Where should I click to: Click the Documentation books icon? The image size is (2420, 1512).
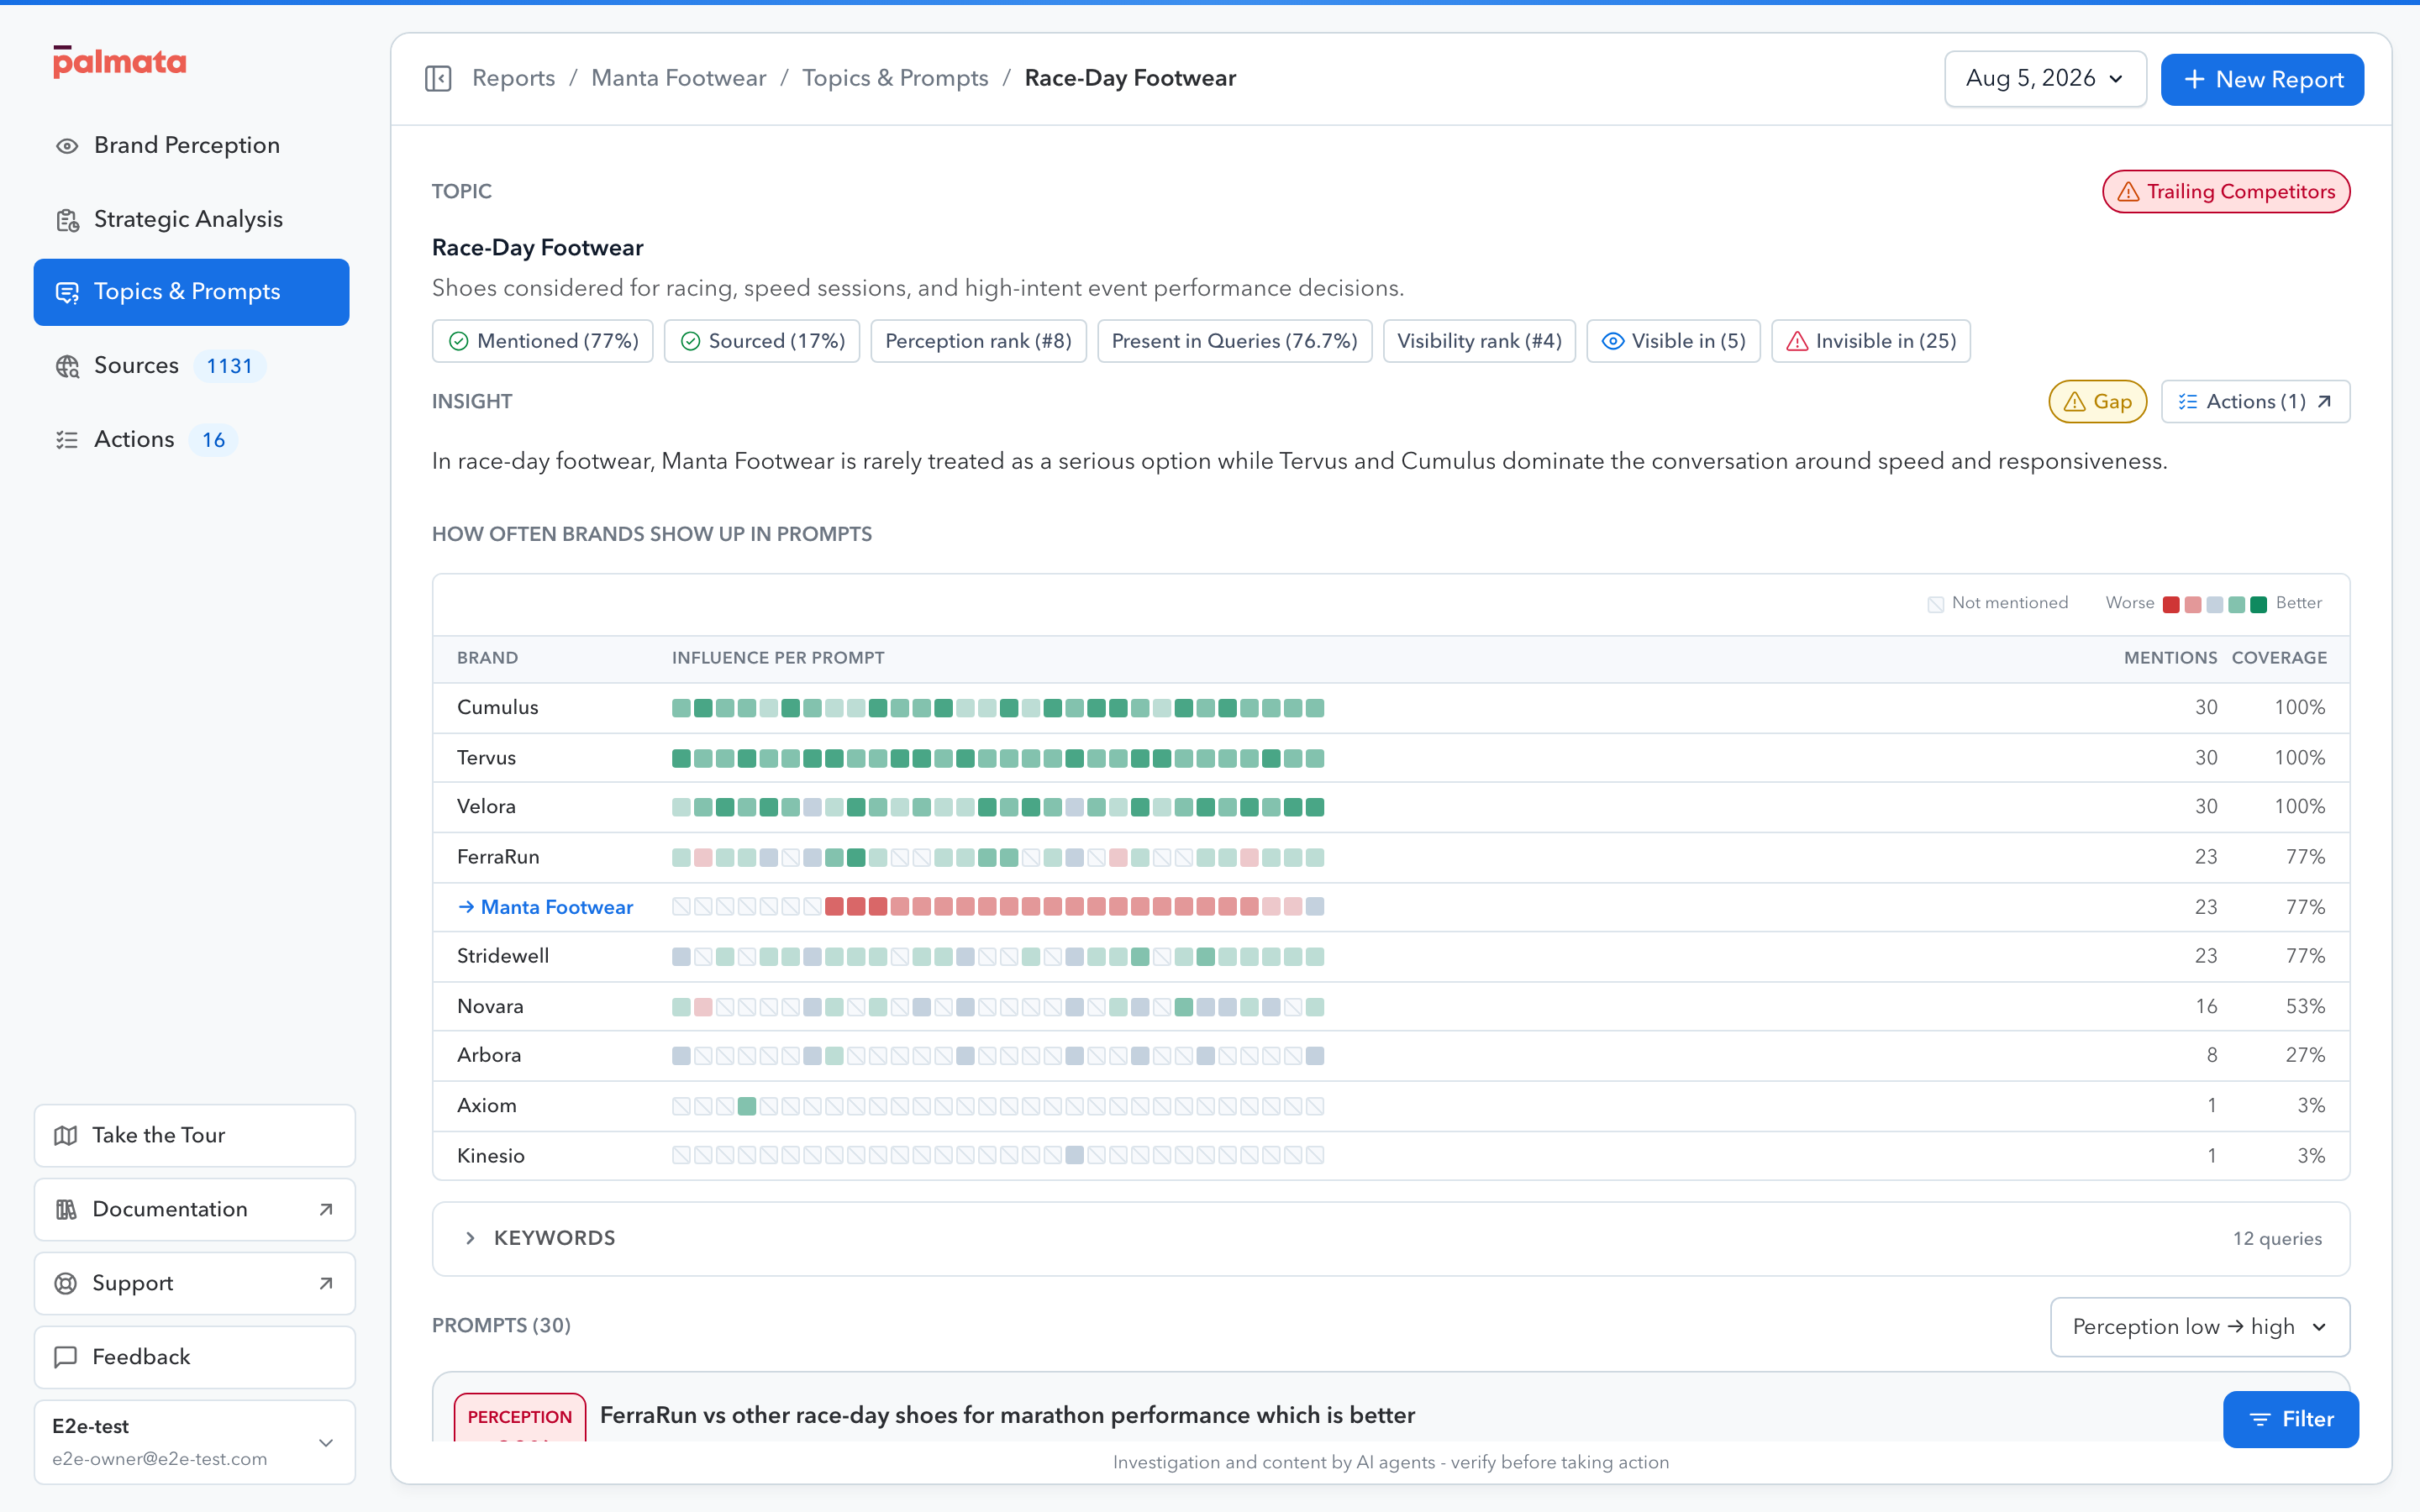(x=66, y=1210)
